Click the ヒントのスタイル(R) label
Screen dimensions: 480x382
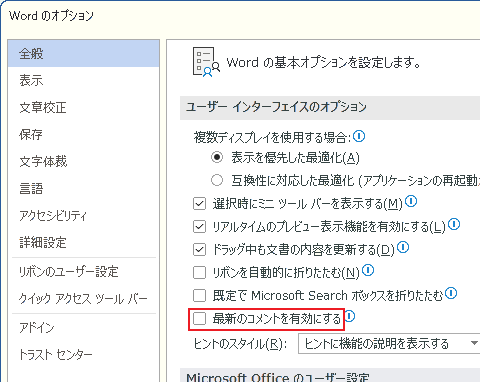coord(240,344)
